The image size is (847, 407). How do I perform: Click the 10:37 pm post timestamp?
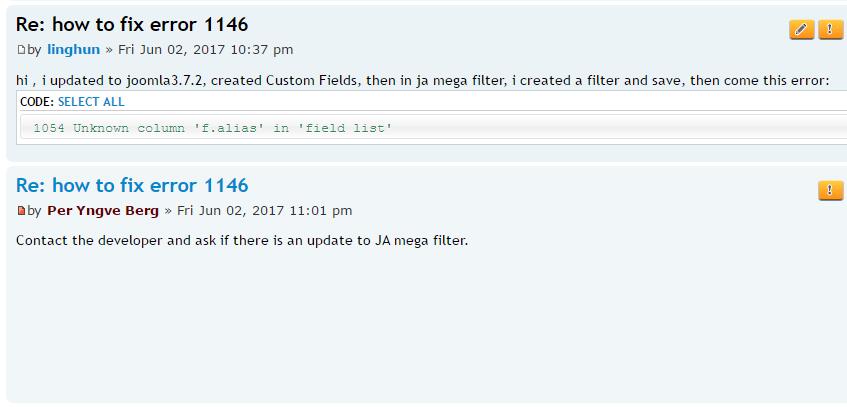205,49
